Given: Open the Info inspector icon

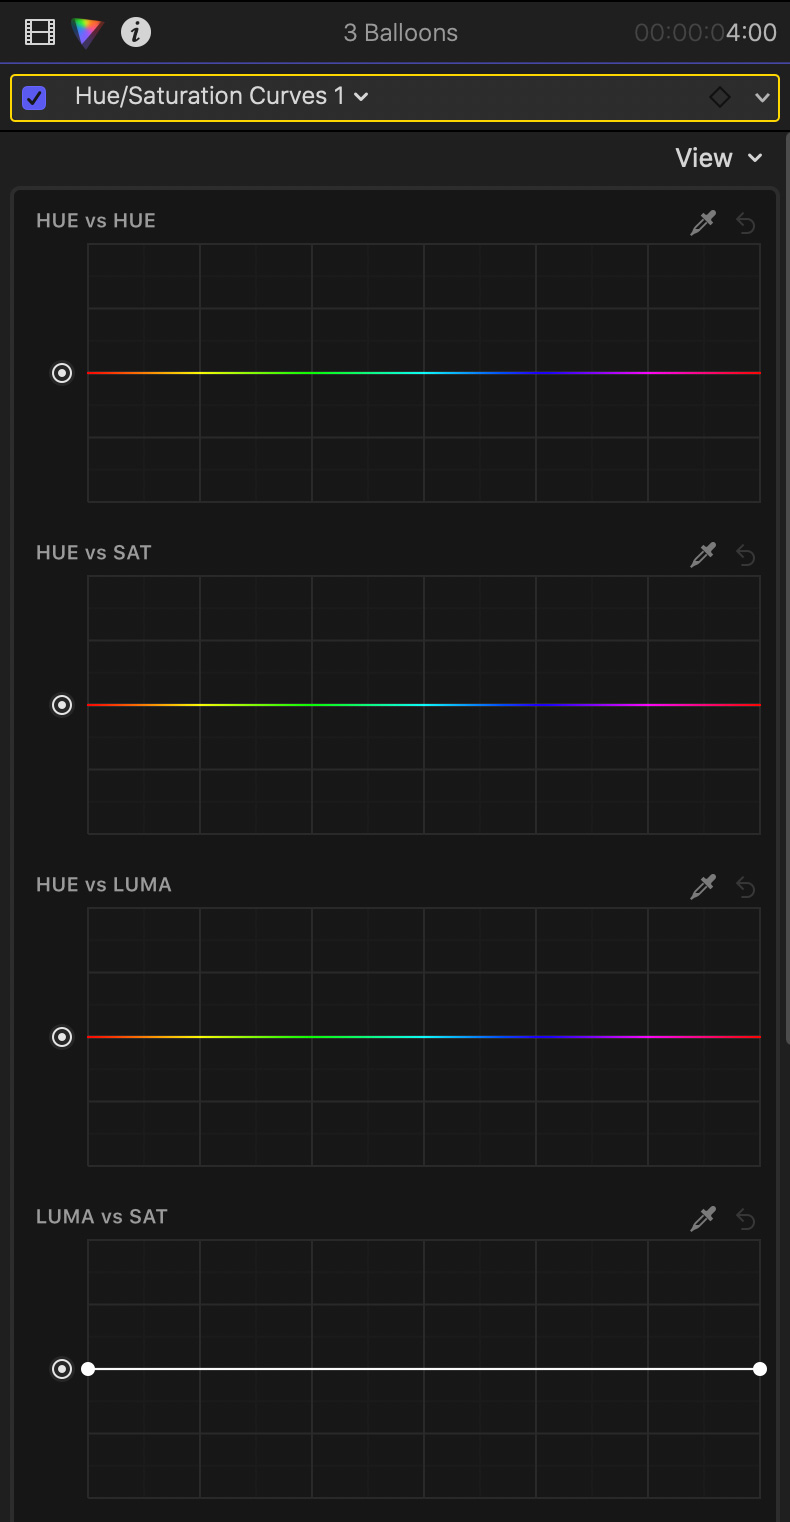Looking at the screenshot, I should pyautogui.click(x=136, y=32).
